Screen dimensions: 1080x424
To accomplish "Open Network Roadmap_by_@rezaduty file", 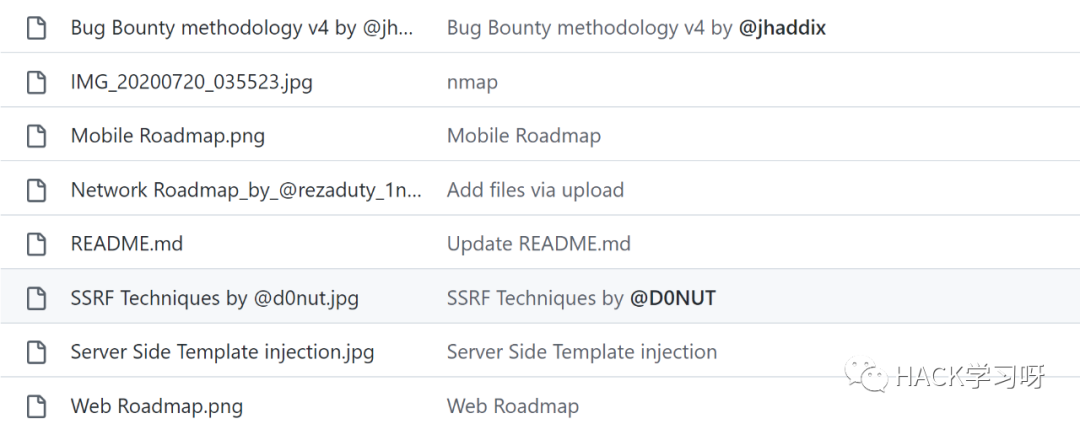I will pyautogui.click(x=247, y=190).
